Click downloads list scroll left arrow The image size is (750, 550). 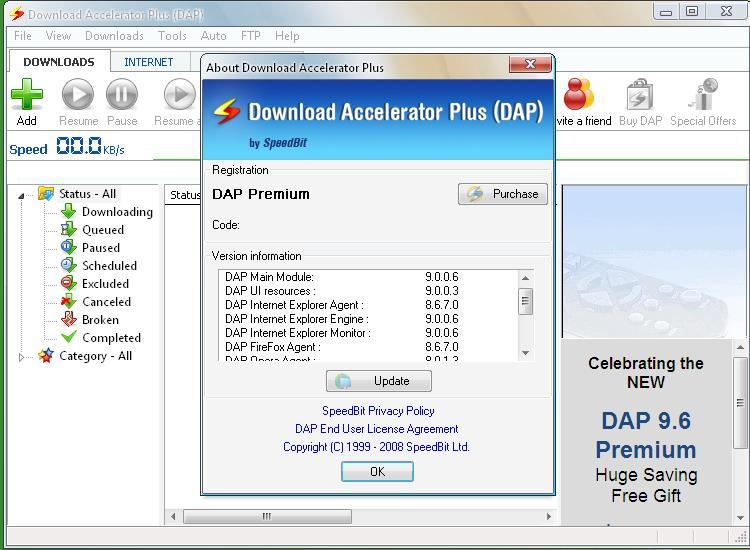(x=173, y=516)
